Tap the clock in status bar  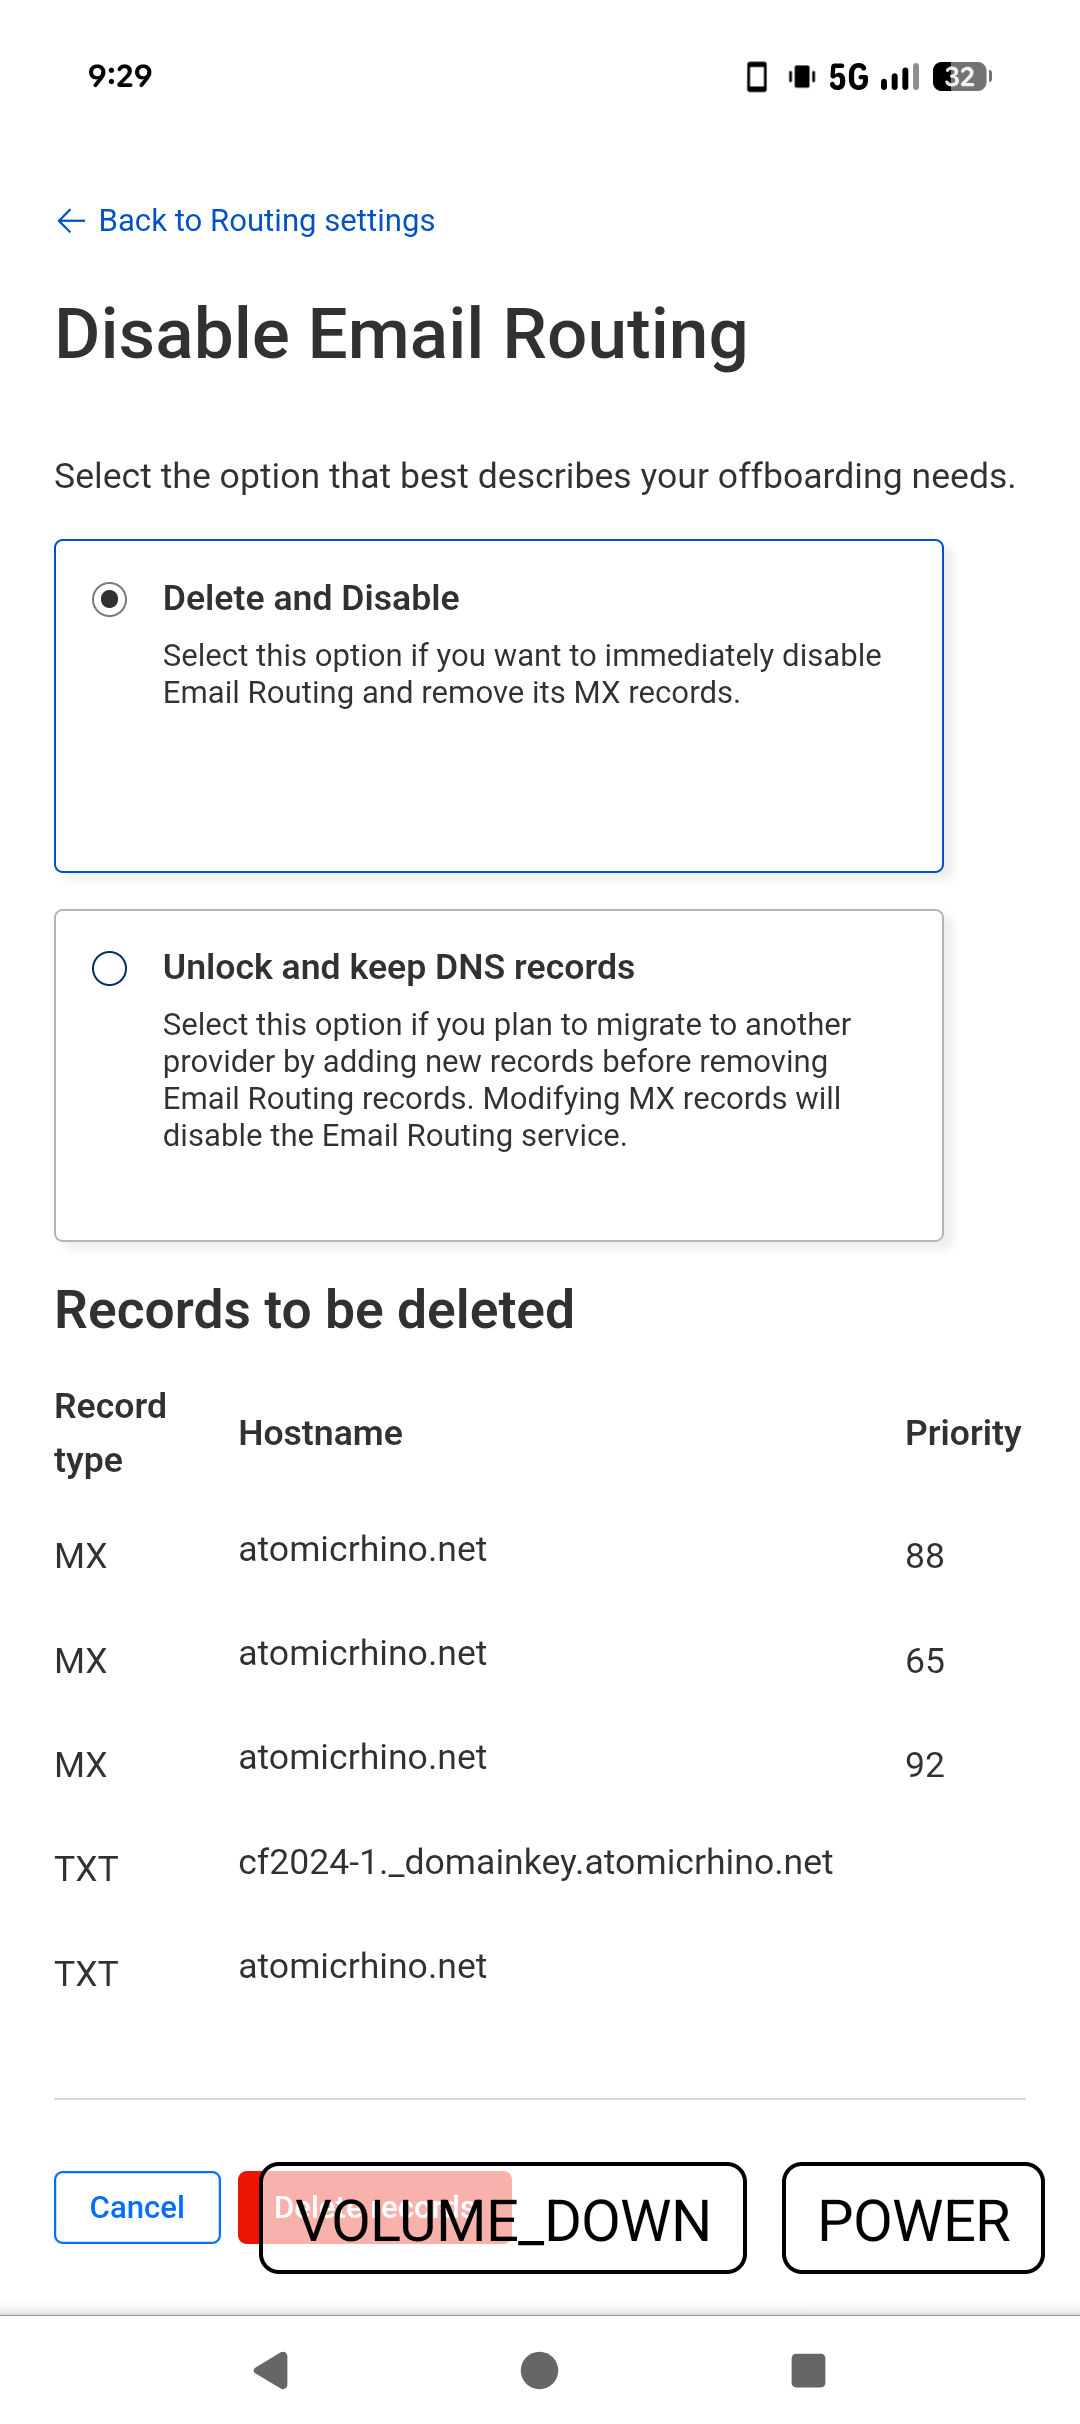pos(120,76)
